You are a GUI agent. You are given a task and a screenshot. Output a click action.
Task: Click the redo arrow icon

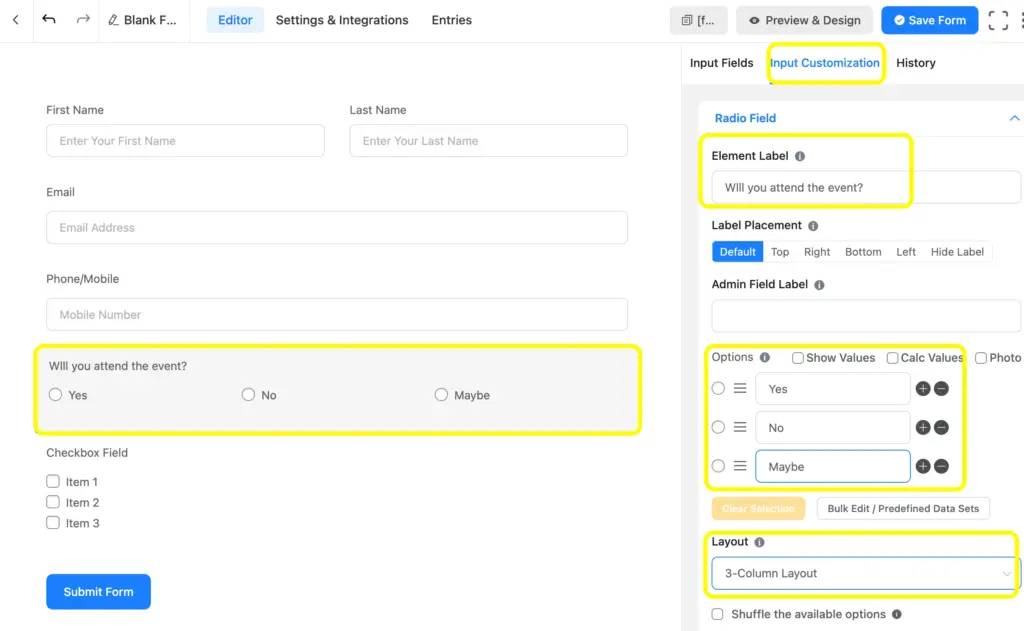point(83,19)
